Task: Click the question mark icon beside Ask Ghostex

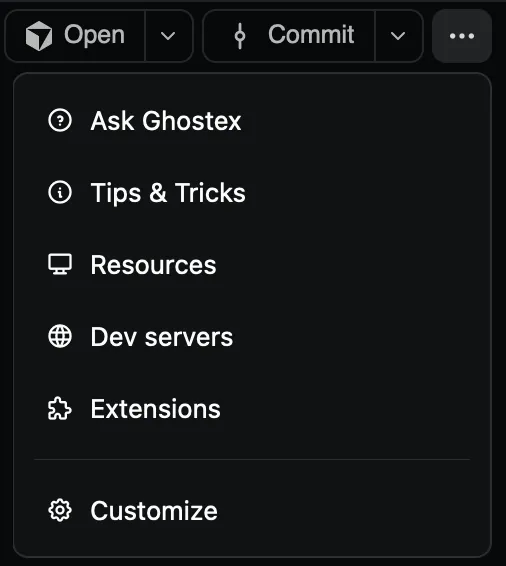Action: 60,120
